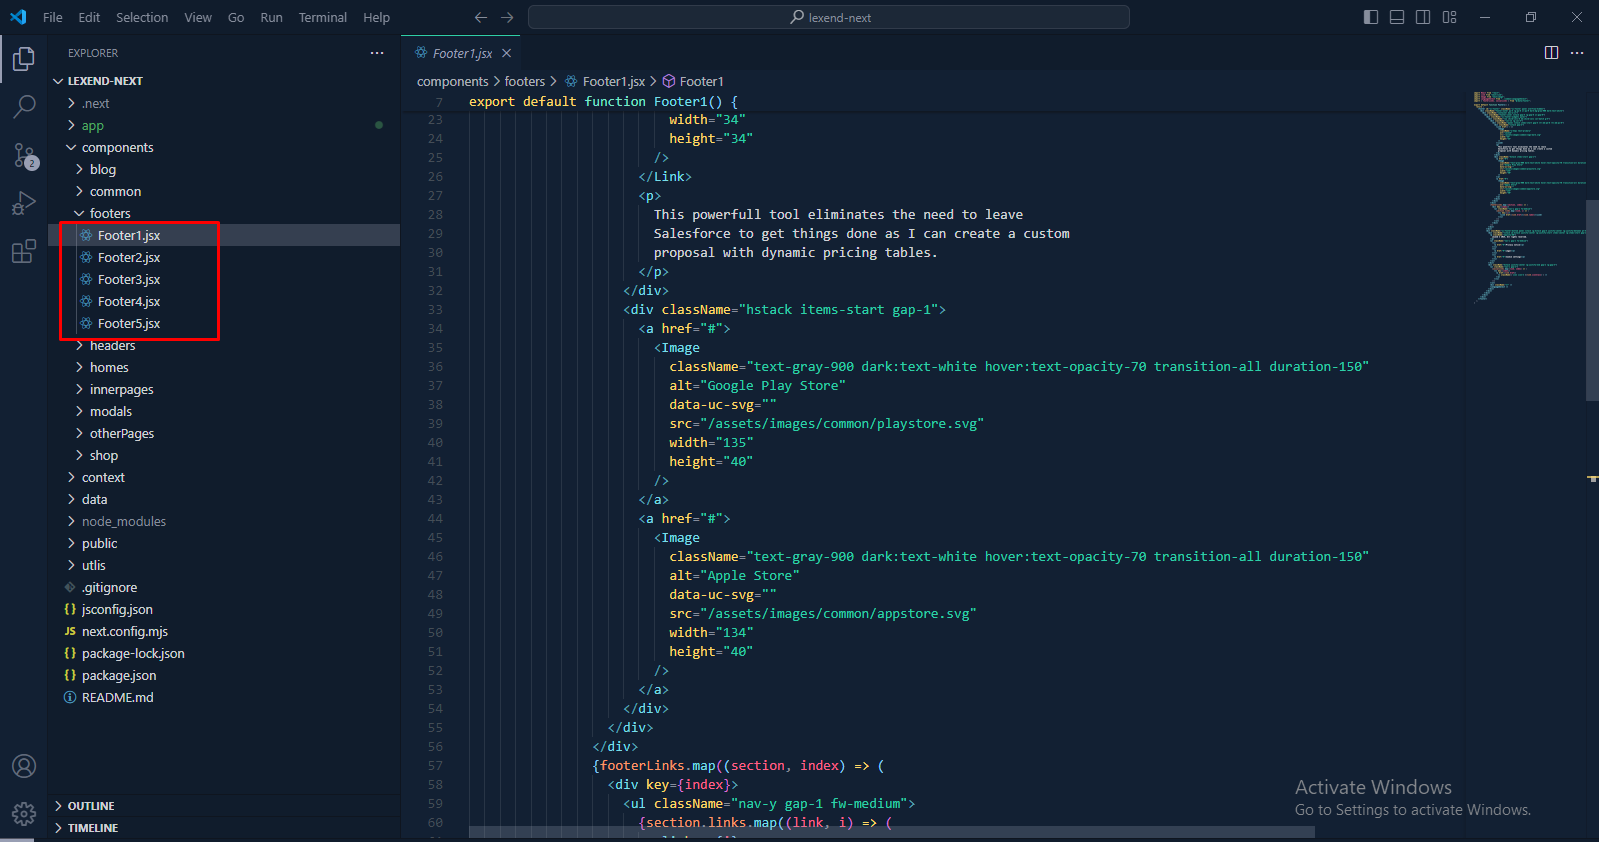Open the Run and Debug view

click(24, 204)
